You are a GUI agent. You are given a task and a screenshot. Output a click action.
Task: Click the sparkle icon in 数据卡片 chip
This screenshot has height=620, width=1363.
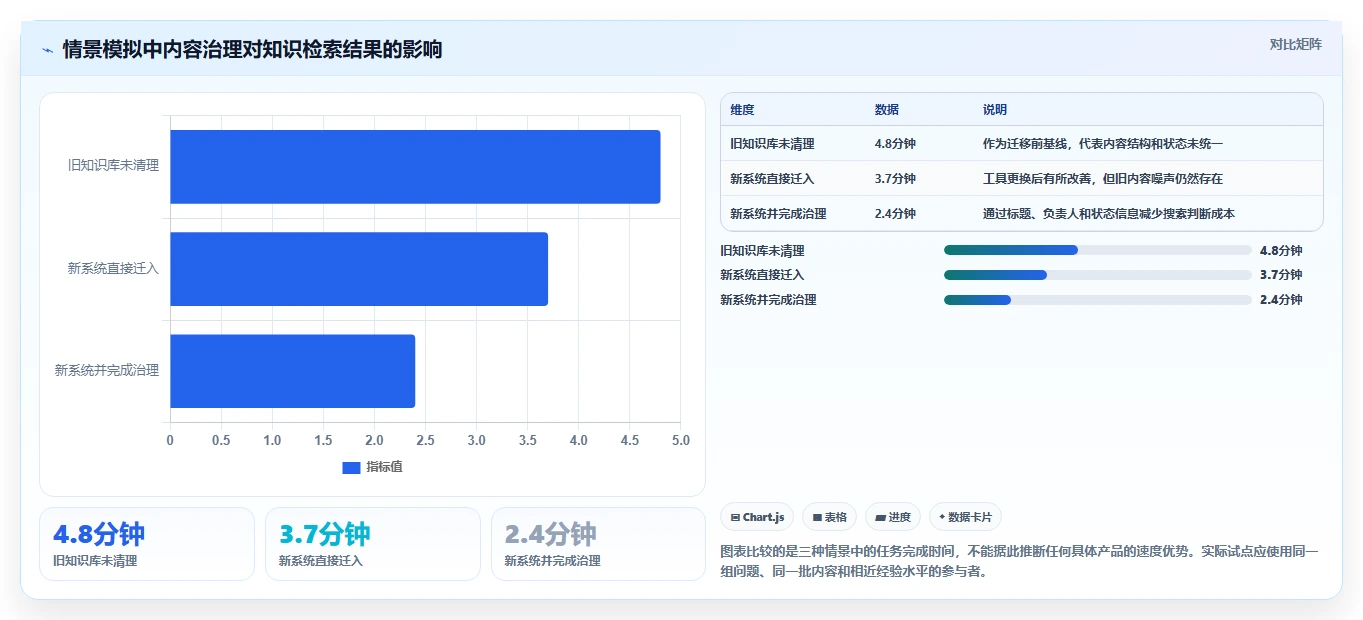[x=942, y=517]
